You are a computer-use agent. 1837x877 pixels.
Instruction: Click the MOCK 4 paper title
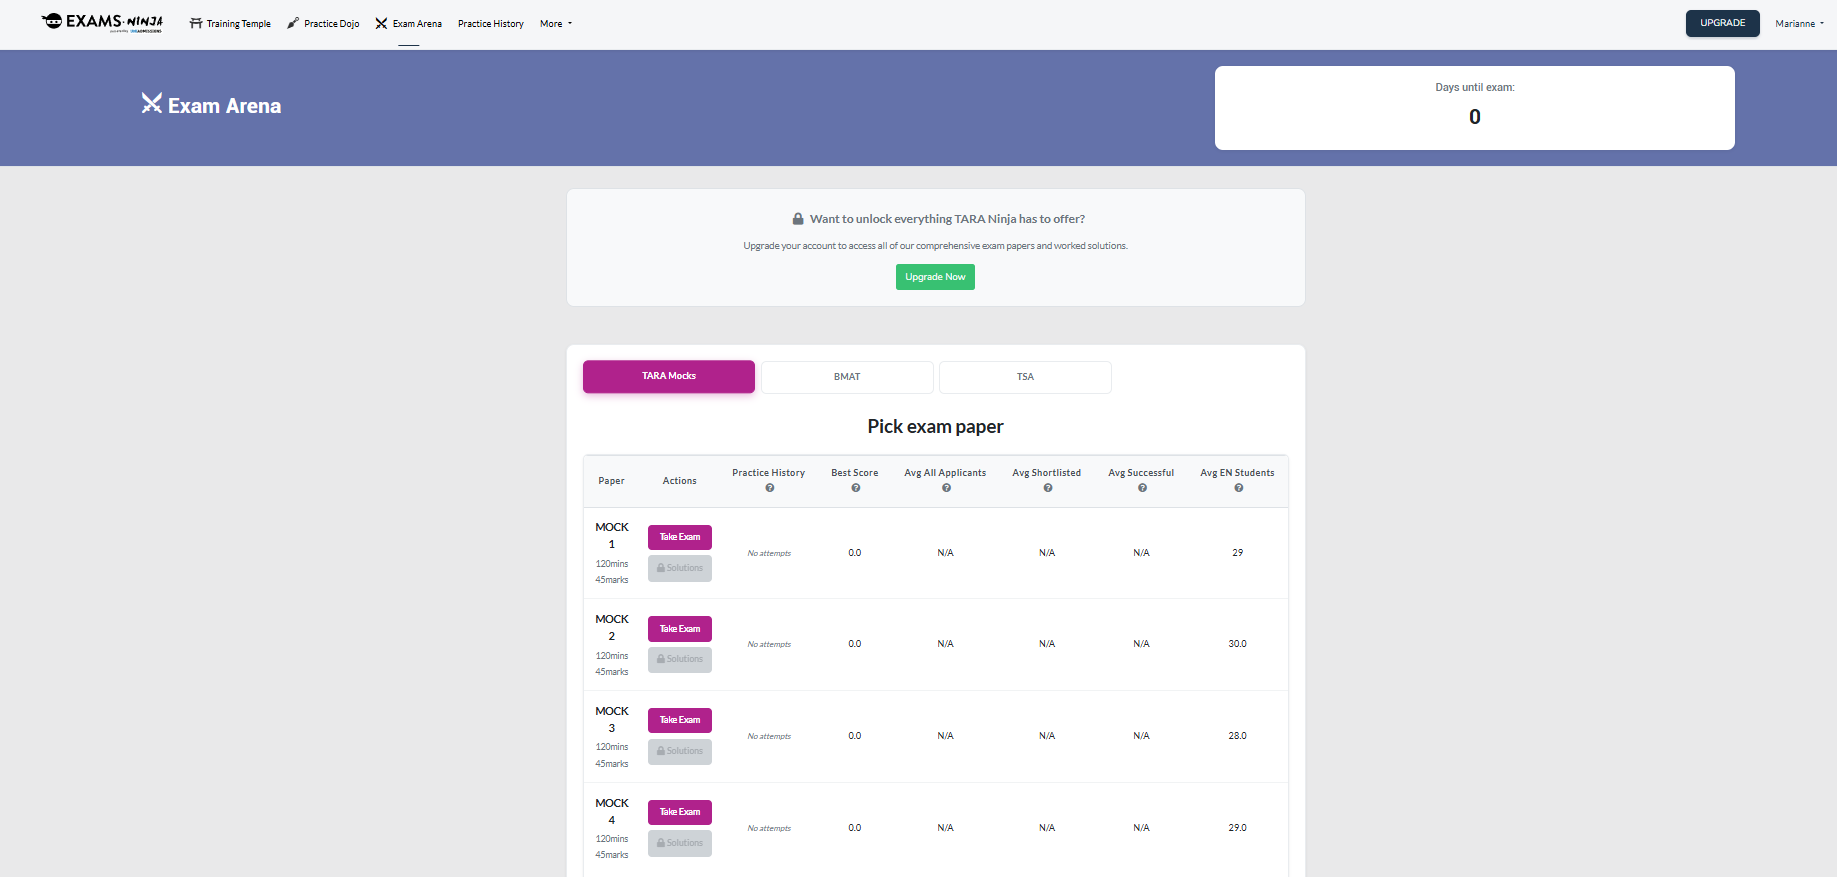(612, 812)
